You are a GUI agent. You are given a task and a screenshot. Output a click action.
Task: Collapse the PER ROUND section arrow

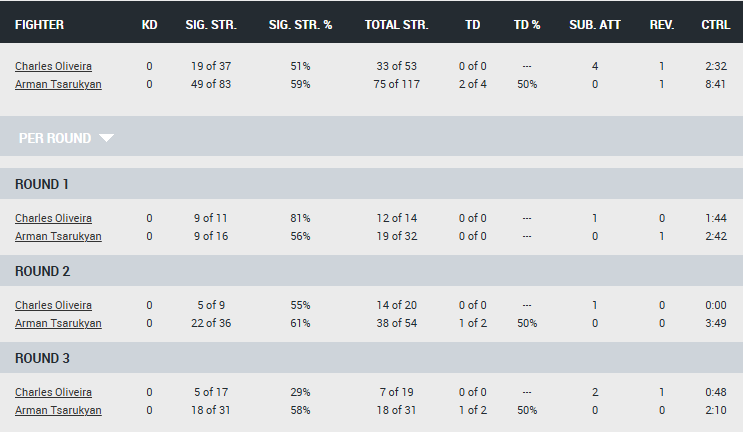click(106, 138)
